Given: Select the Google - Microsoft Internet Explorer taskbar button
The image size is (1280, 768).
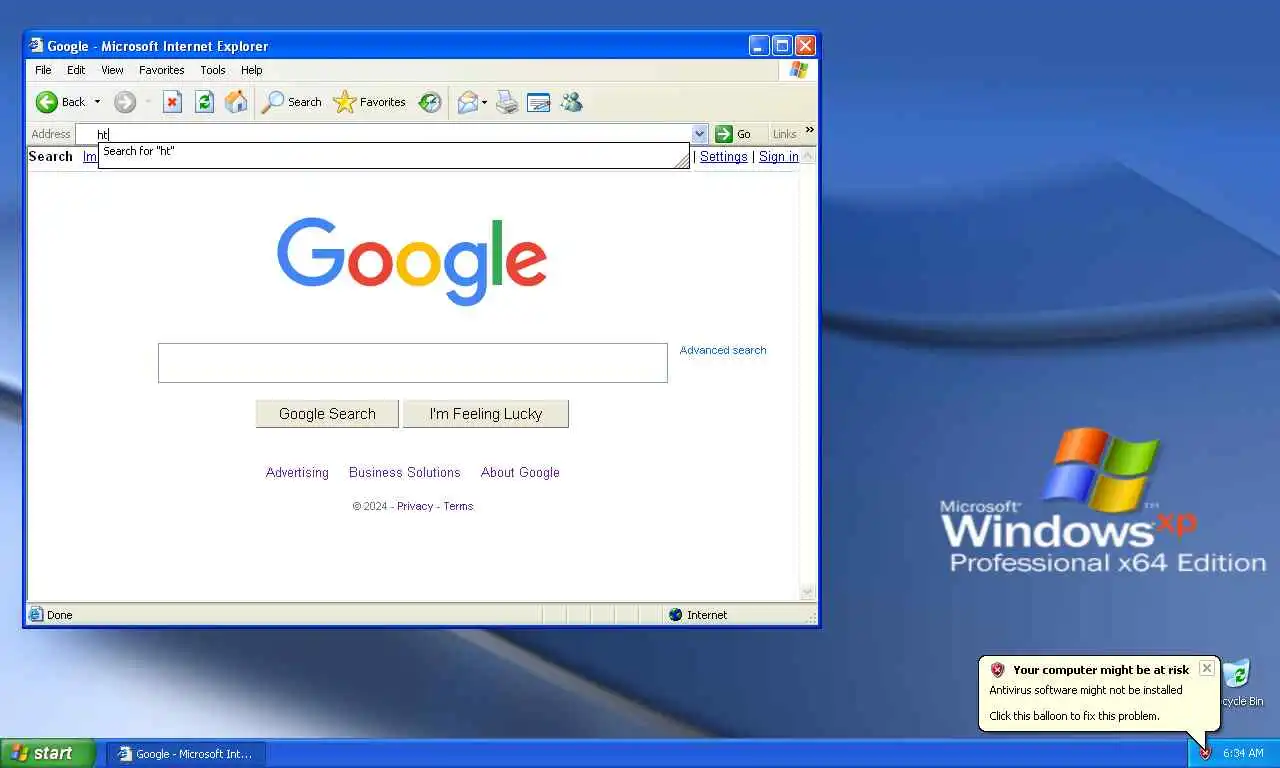Looking at the screenshot, I should point(187,753).
